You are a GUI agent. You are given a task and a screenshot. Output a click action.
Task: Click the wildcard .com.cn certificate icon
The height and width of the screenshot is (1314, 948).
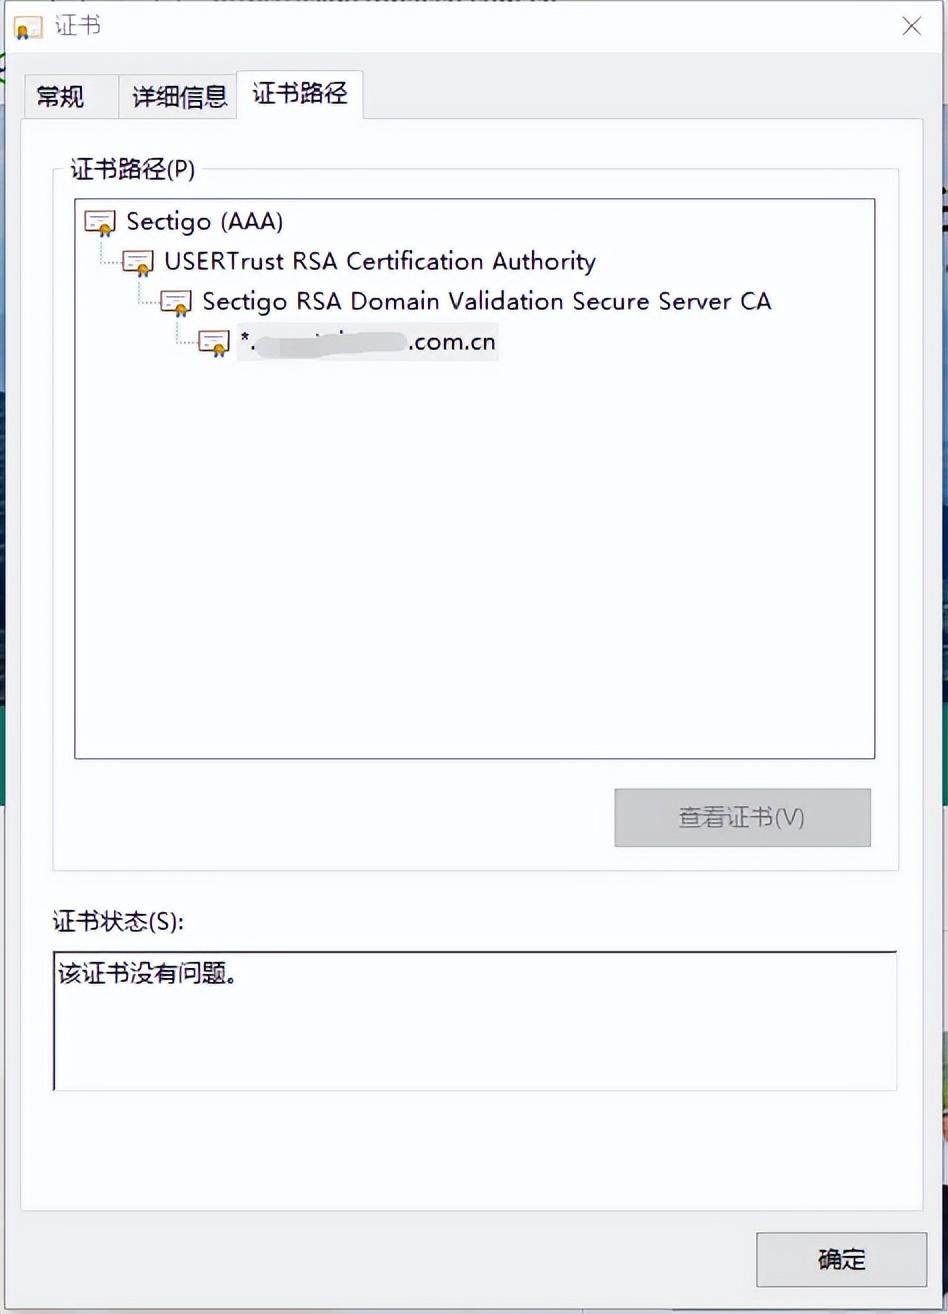[214, 343]
